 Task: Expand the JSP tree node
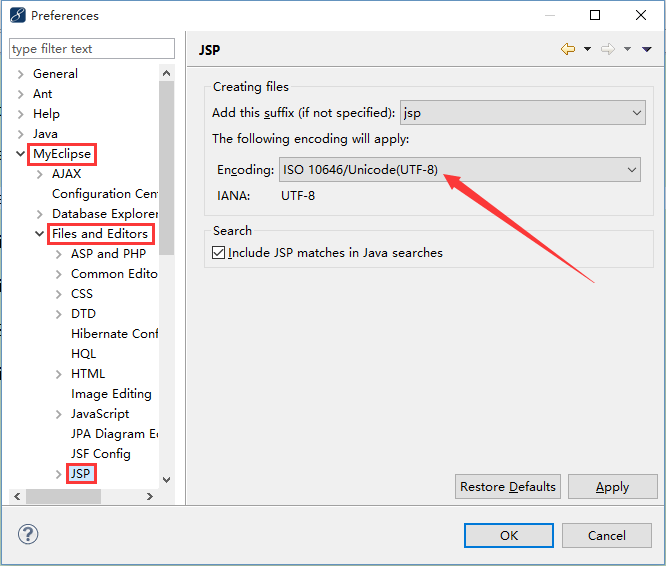59,474
